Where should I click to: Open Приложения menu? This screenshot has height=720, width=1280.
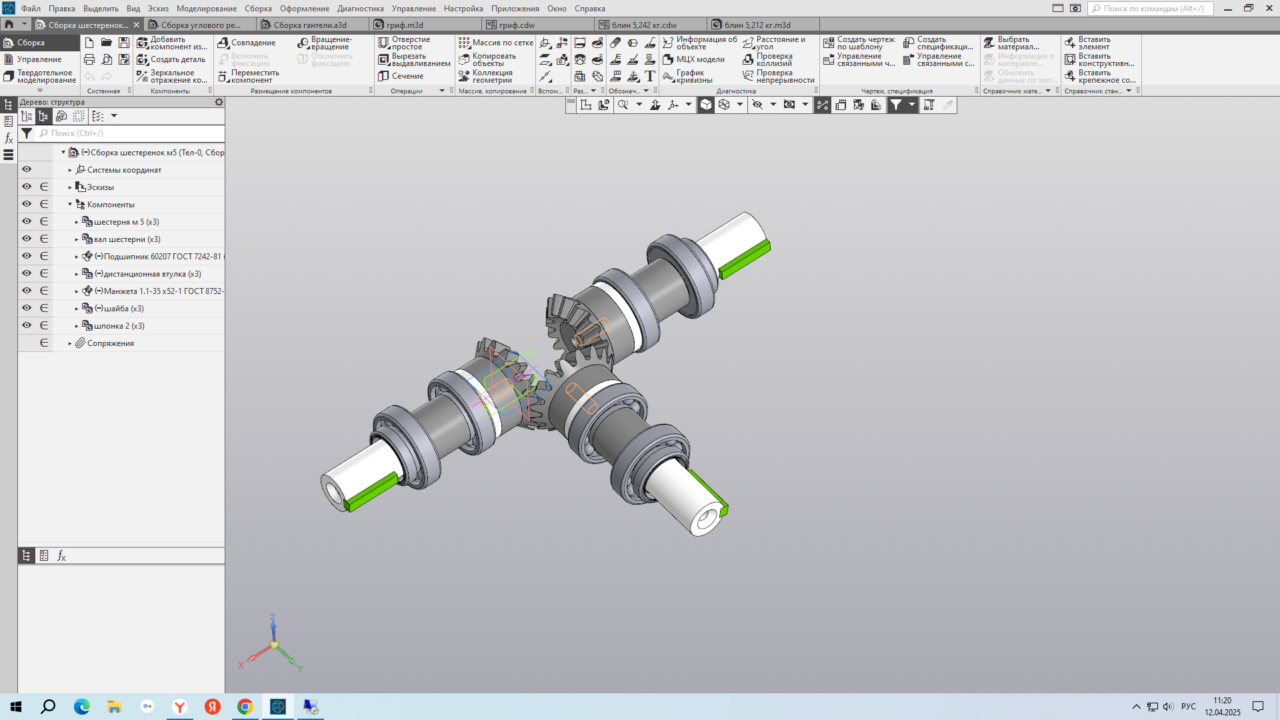(x=515, y=8)
